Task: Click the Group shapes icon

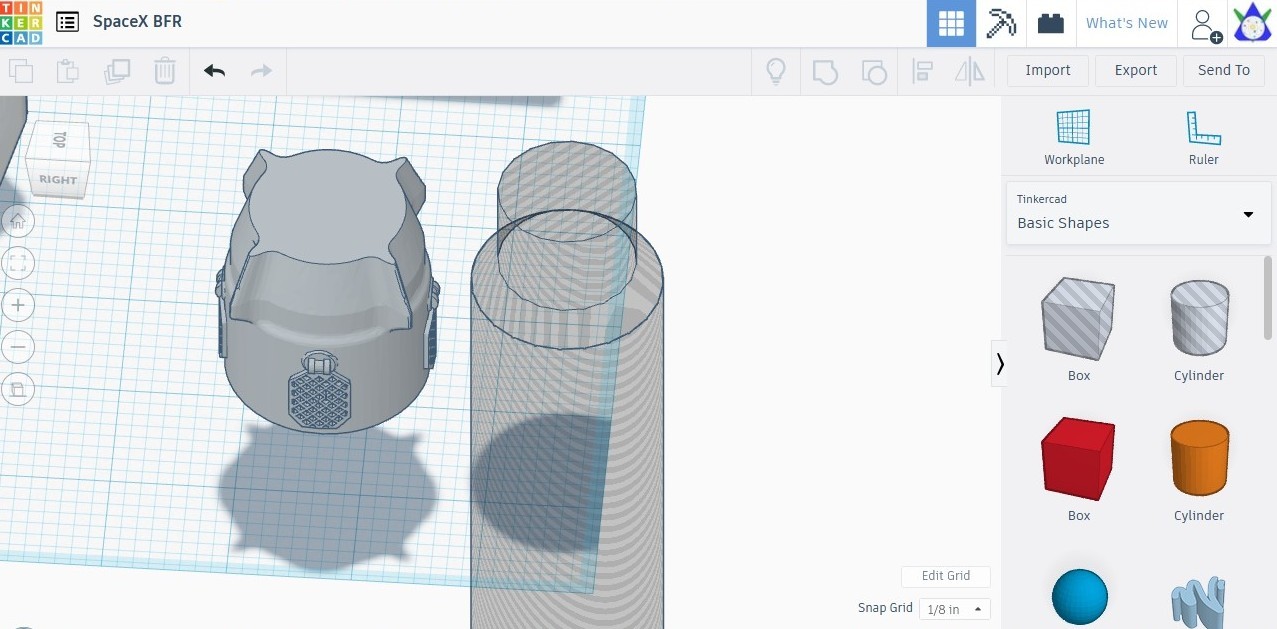Action: pyautogui.click(x=825, y=71)
